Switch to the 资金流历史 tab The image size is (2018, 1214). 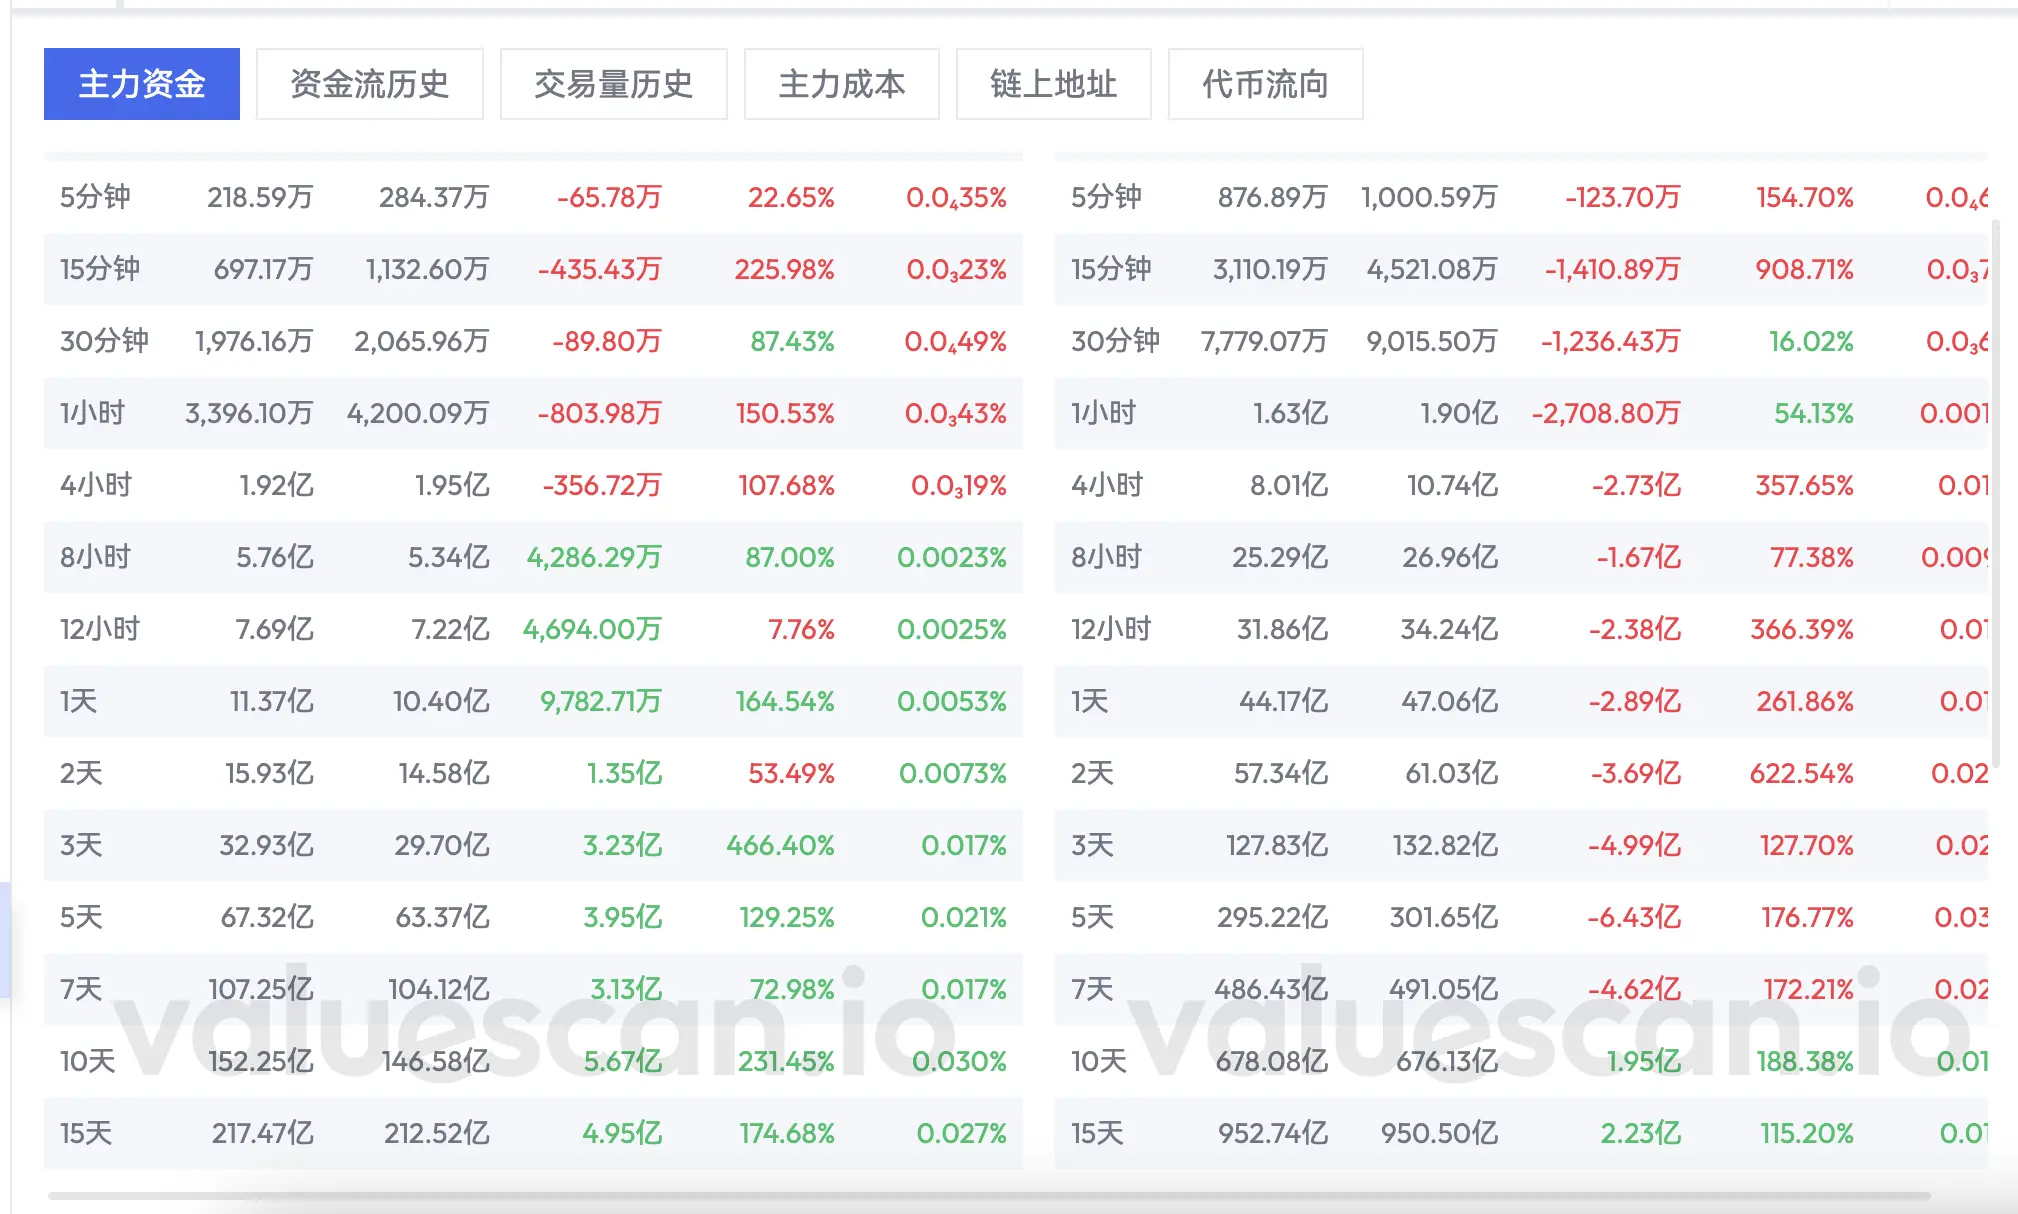pos(369,84)
